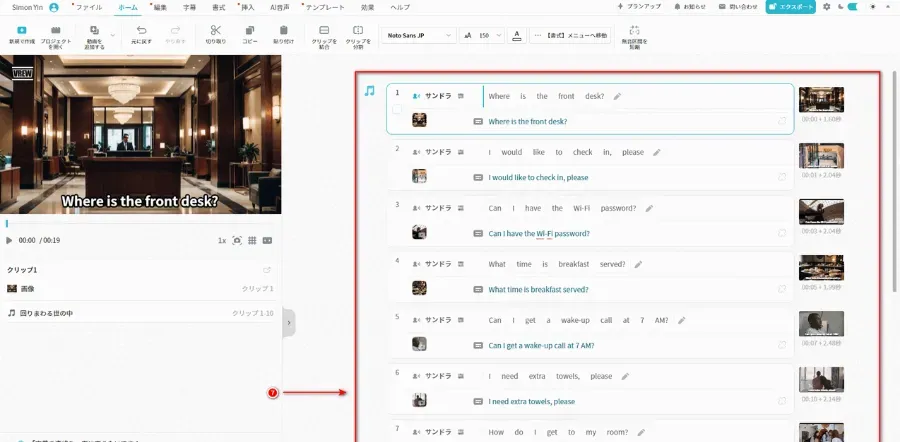Open the ファイル menu
The height and width of the screenshot is (442, 900).
click(x=89, y=7)
